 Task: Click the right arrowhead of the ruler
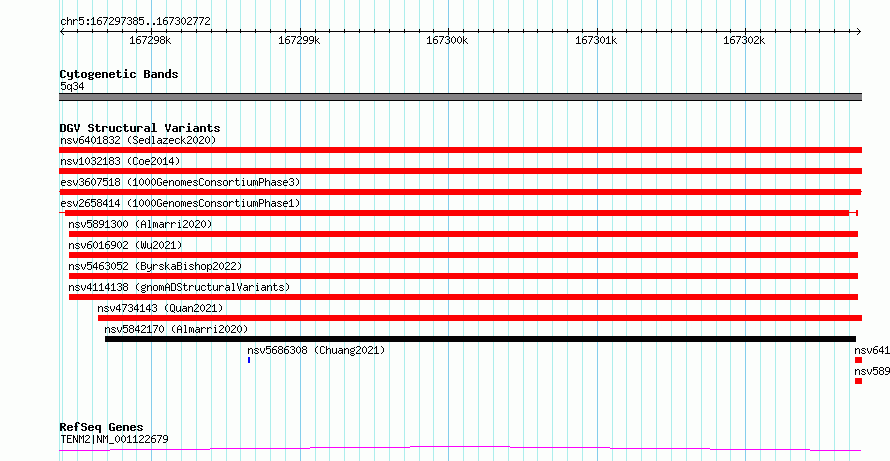click(859, 32)
